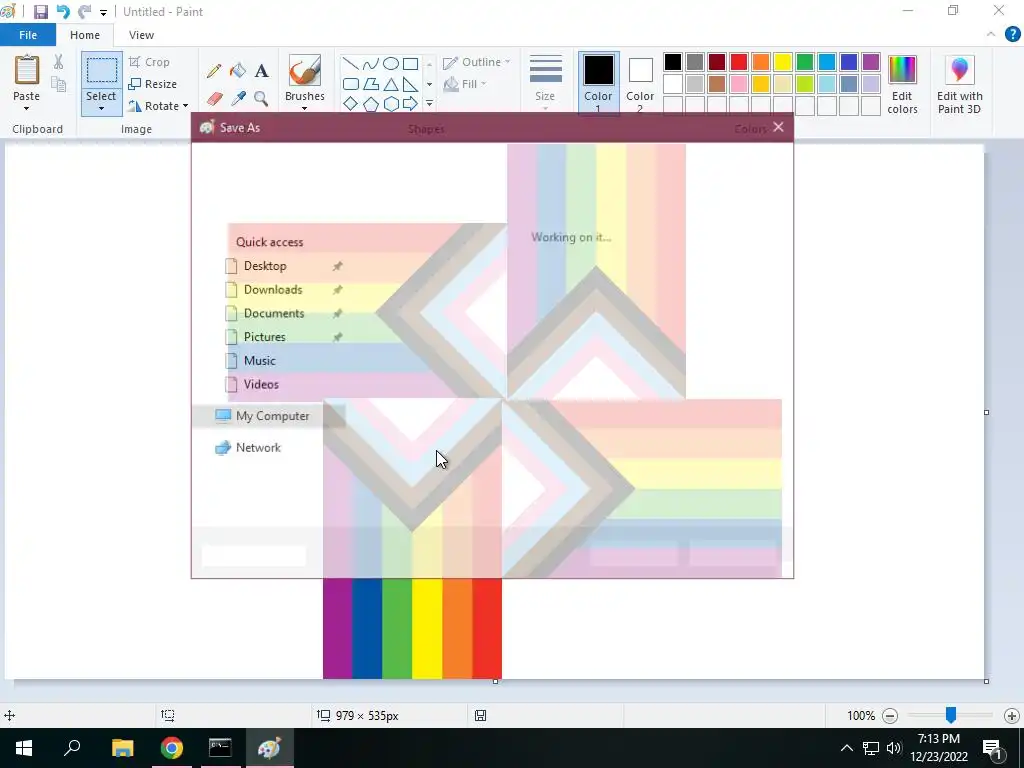1024x768 pixels.
Task: Click the Redo arrow in title bar
Action: (84, 12)
